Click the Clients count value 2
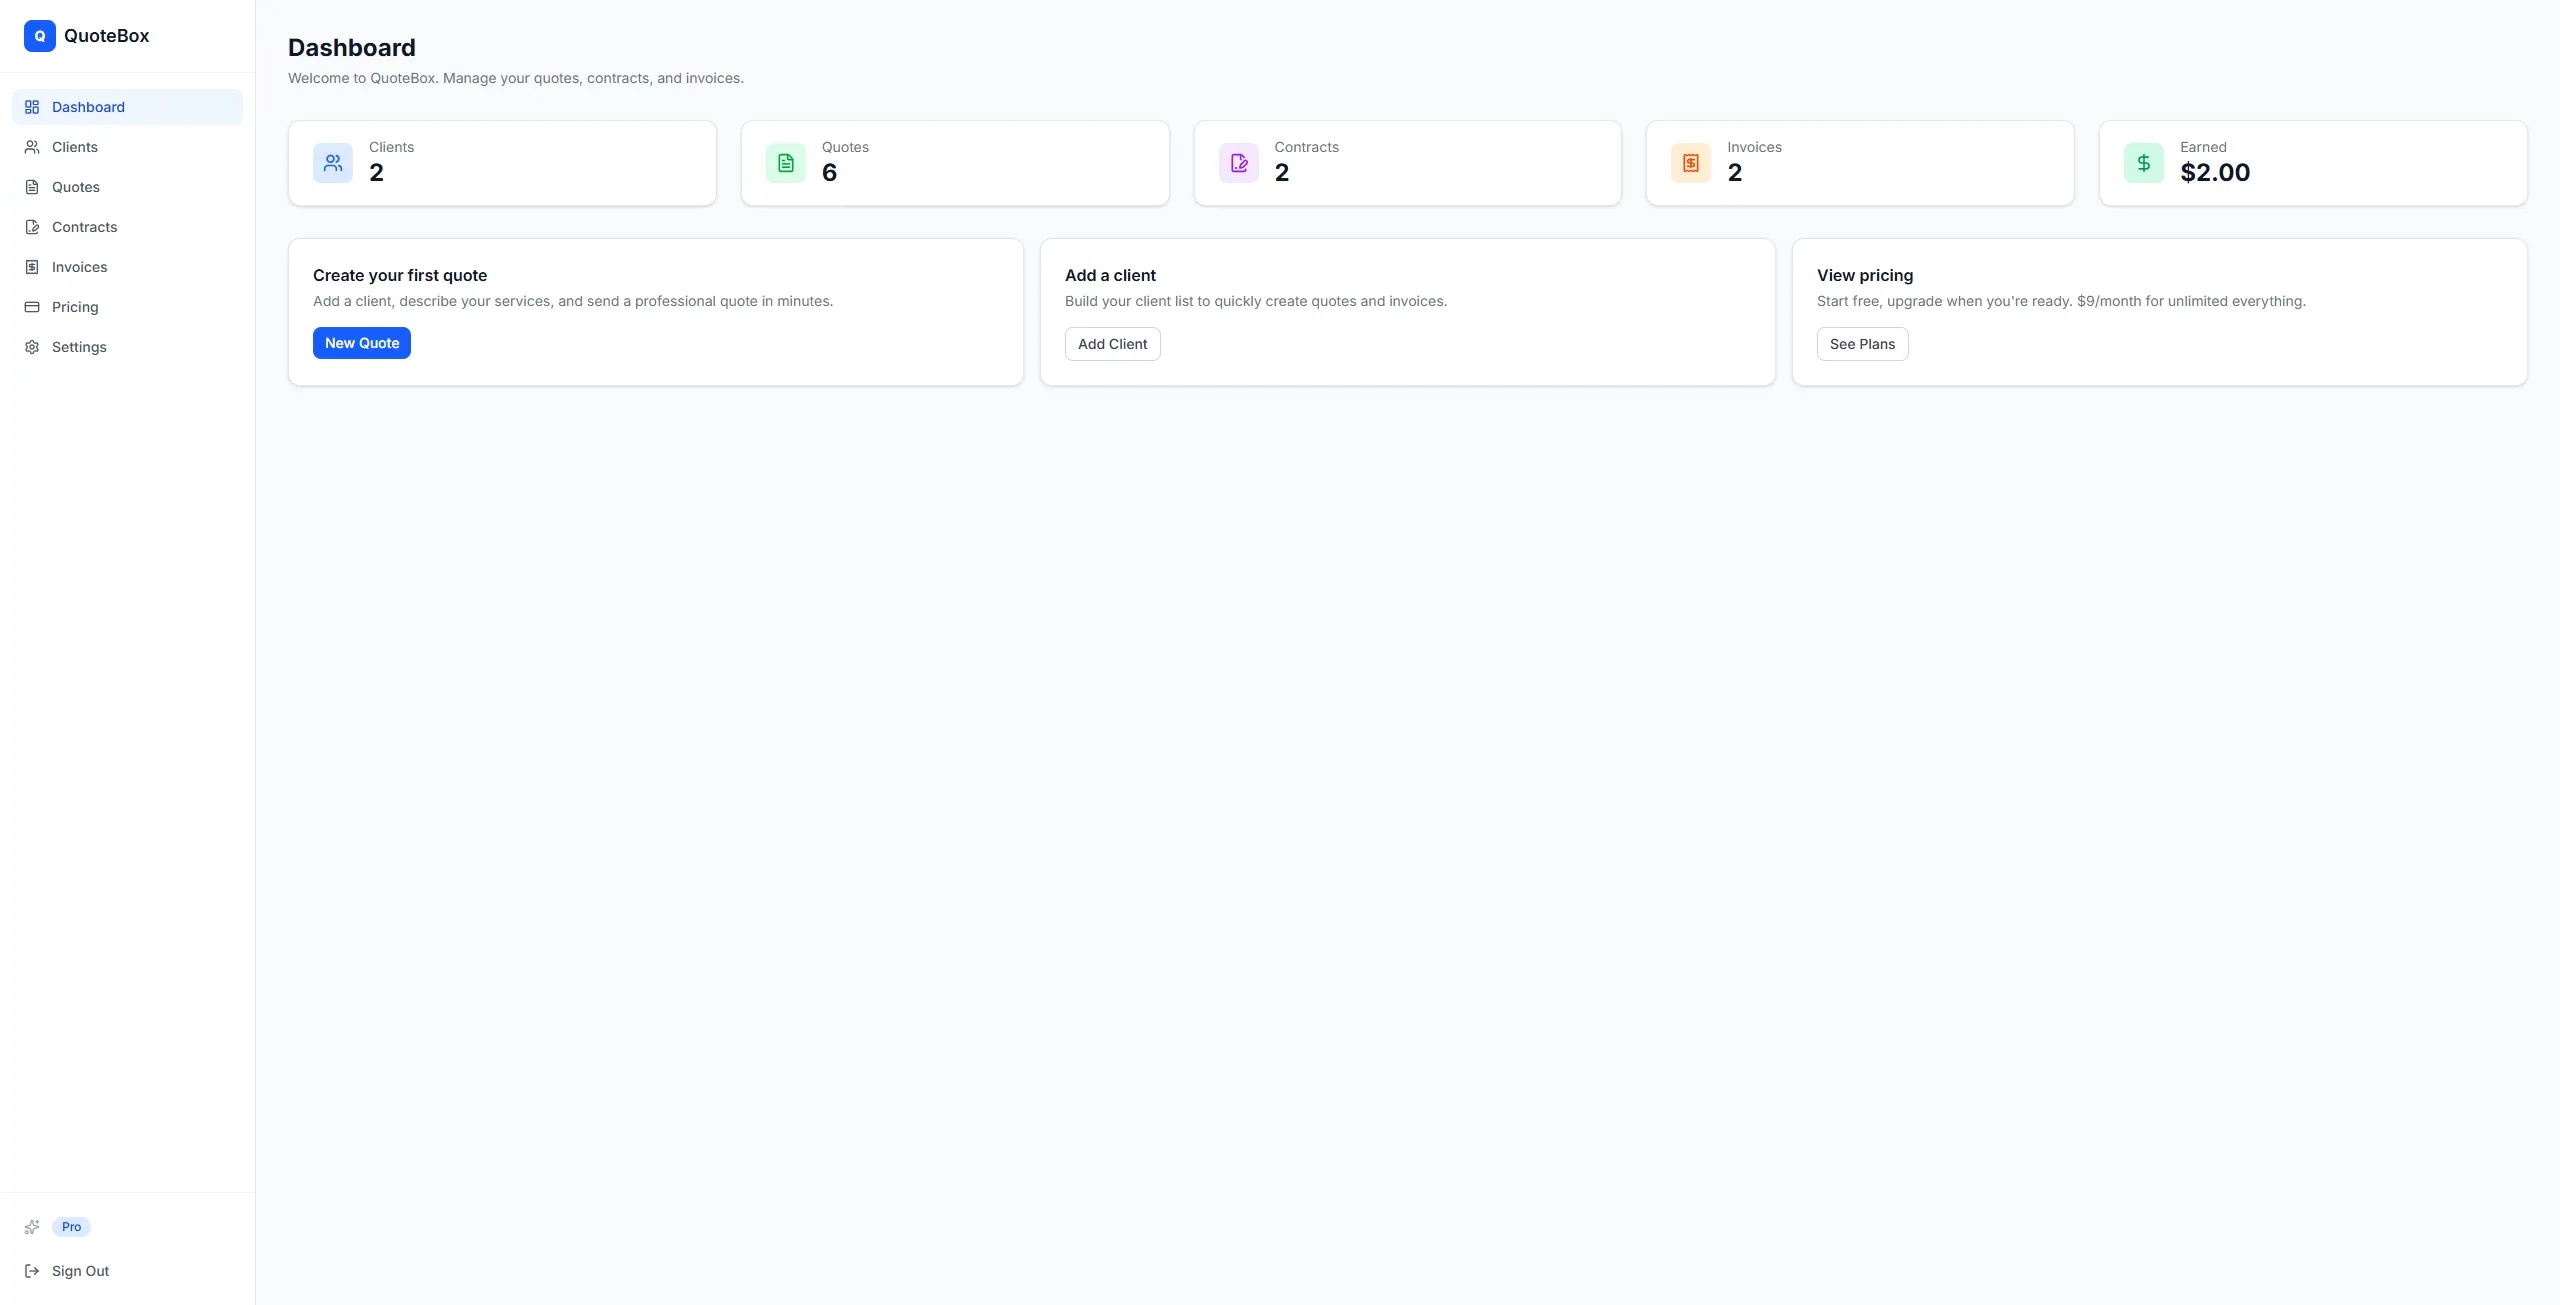This screenshot has width=2560, height=1305. (376, 173)
